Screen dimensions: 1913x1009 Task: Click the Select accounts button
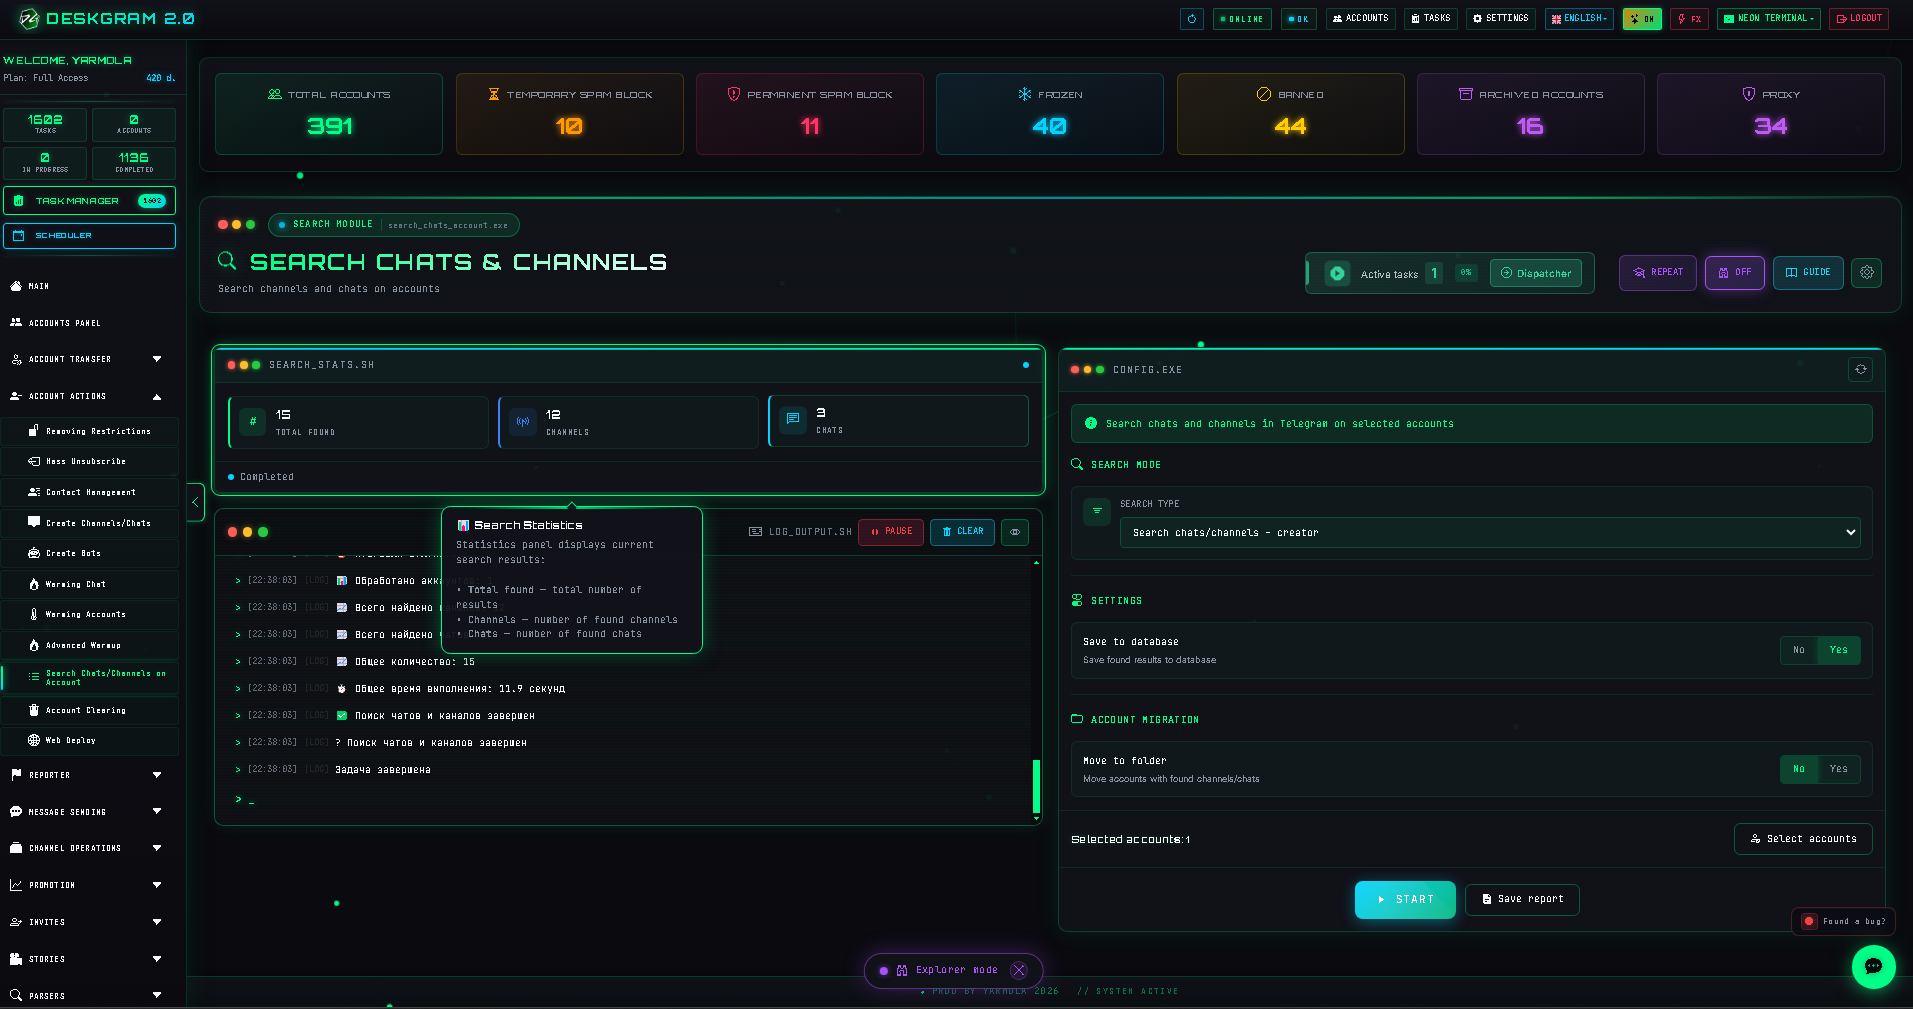[x=1803, y=839]
